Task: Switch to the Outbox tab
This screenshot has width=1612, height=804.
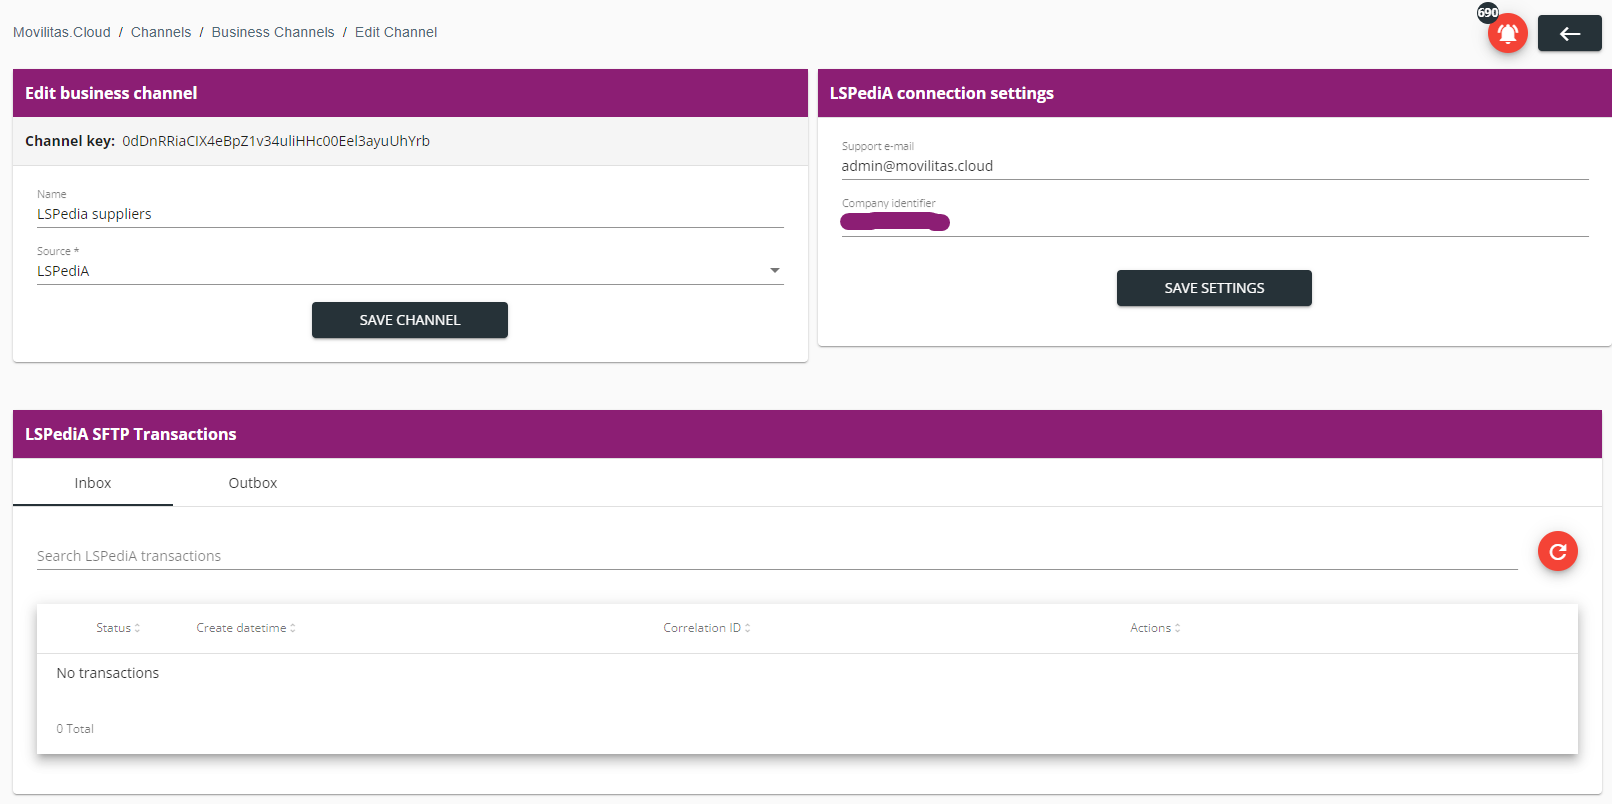Action: pyautogui.click(x=253, y=483)
